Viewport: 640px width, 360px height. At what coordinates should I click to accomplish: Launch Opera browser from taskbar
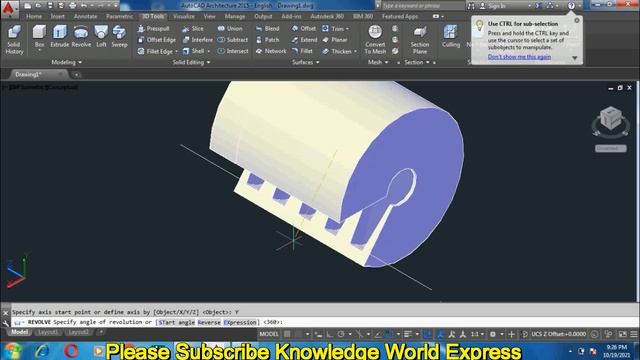[71, 351]
